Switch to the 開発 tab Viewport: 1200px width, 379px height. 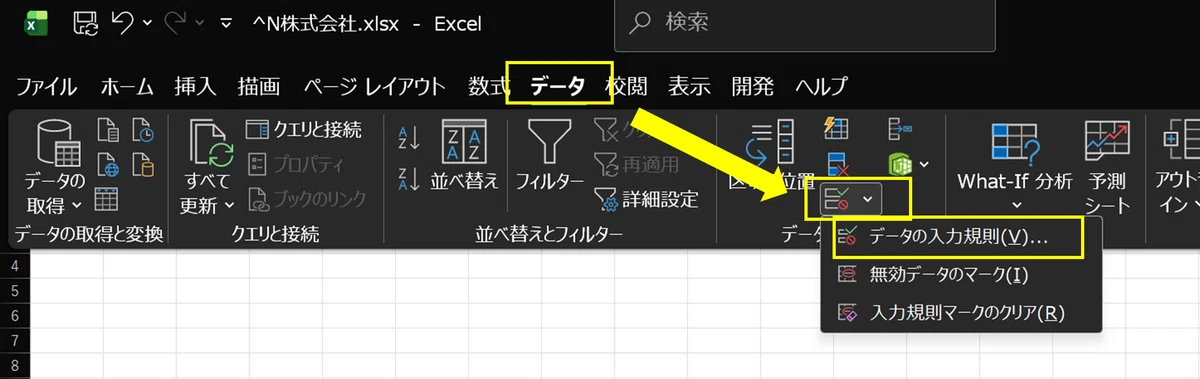pyautogui.click(x=752, y=86)
